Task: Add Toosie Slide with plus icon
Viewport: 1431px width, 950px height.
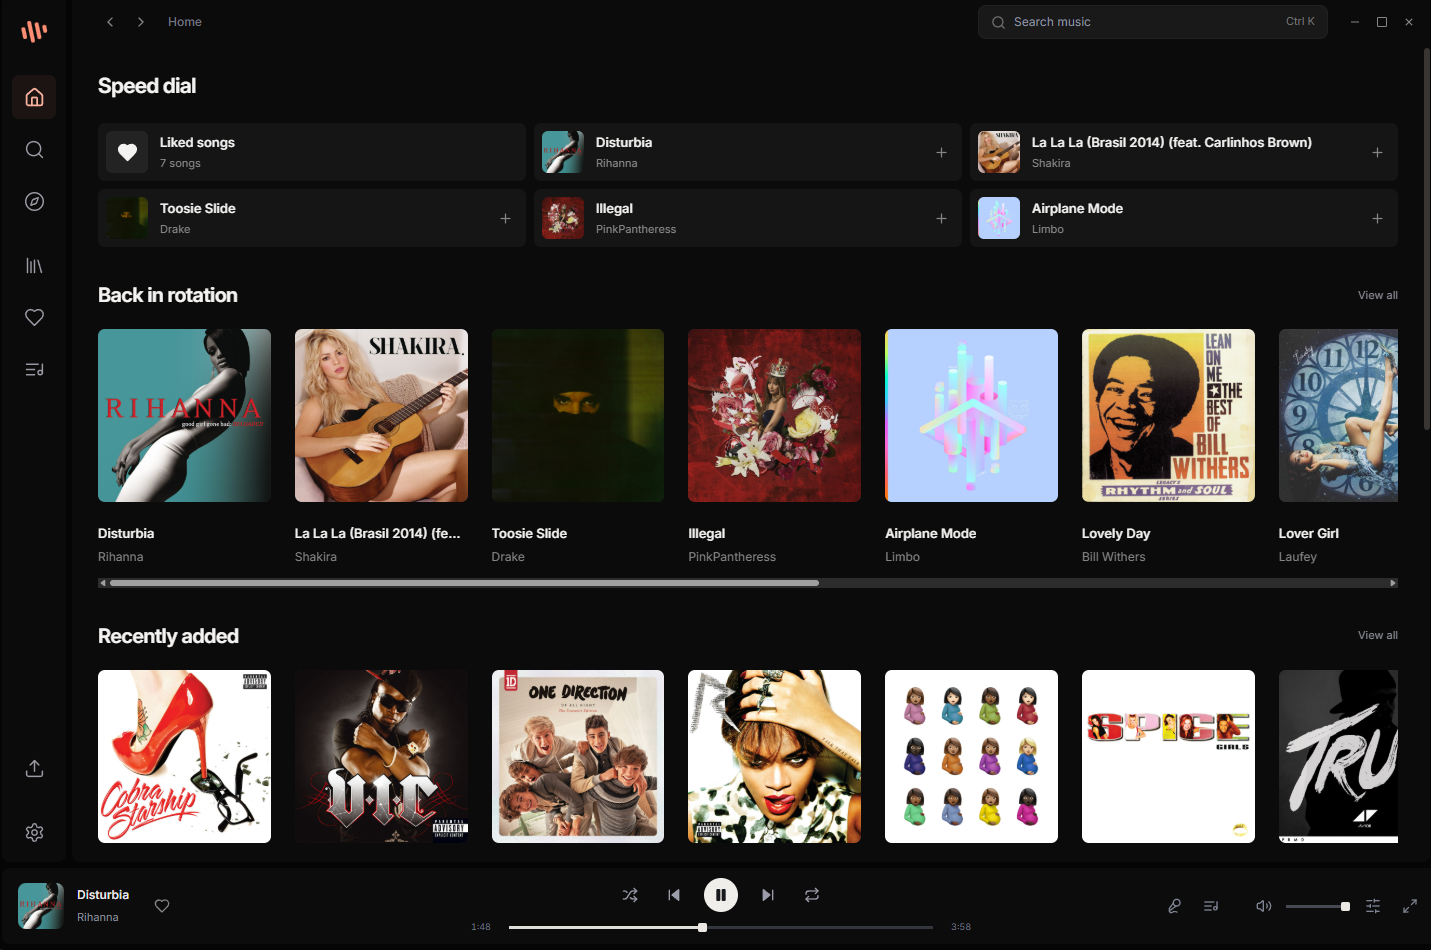Action: [505, 218]
